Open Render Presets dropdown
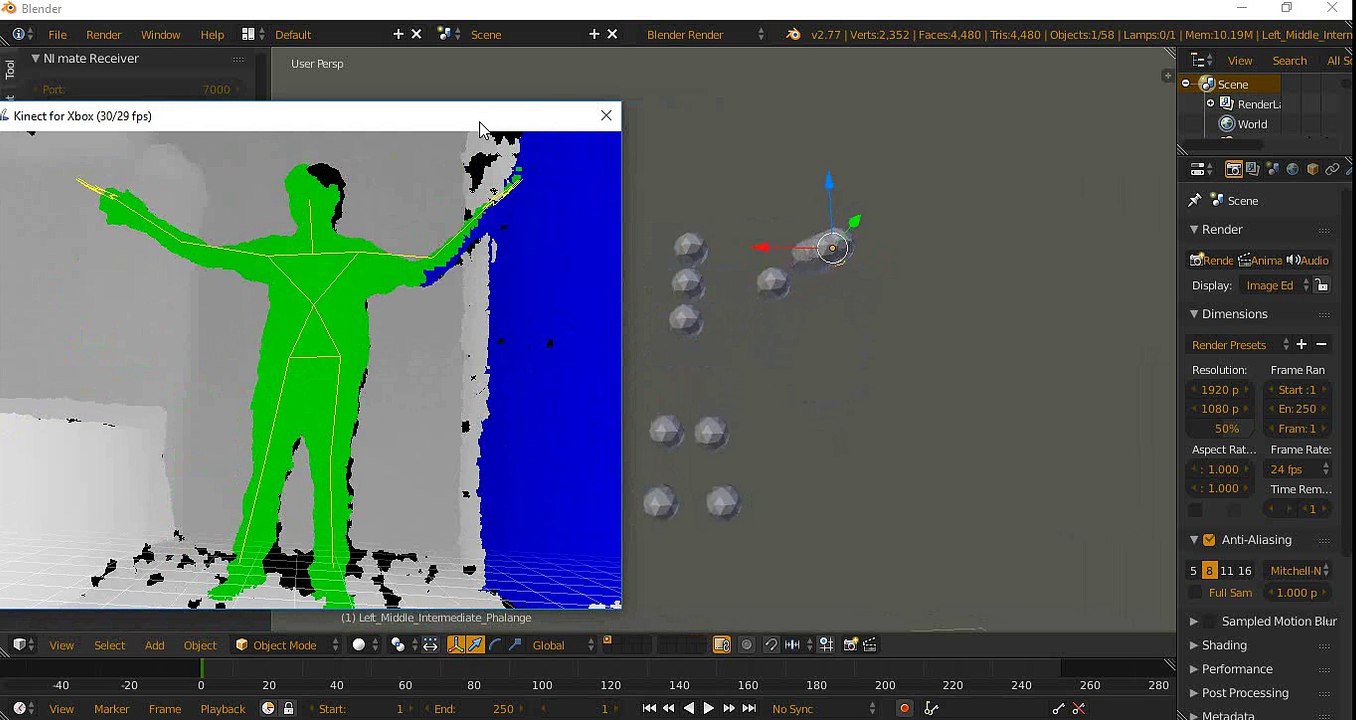The height and width of the screenshot is (720, 1356). (x=1240, y=344)
